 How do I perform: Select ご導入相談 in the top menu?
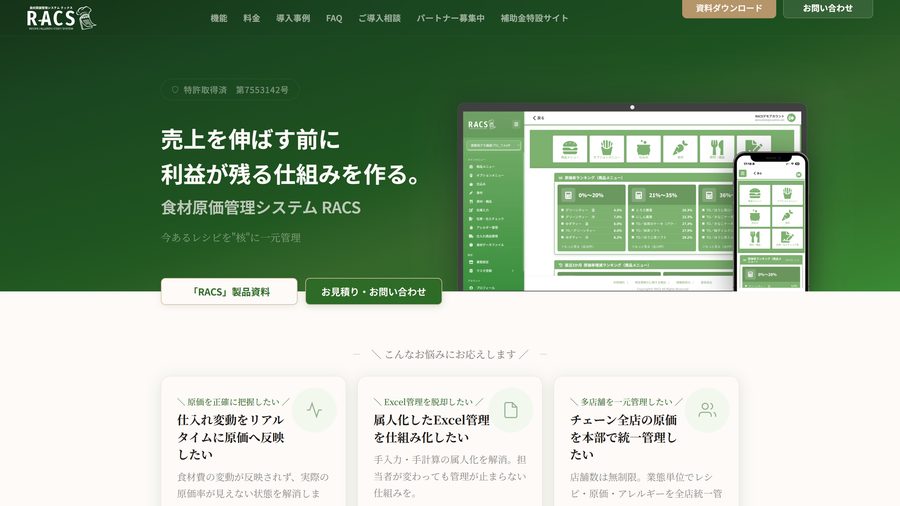pos(379,18)
